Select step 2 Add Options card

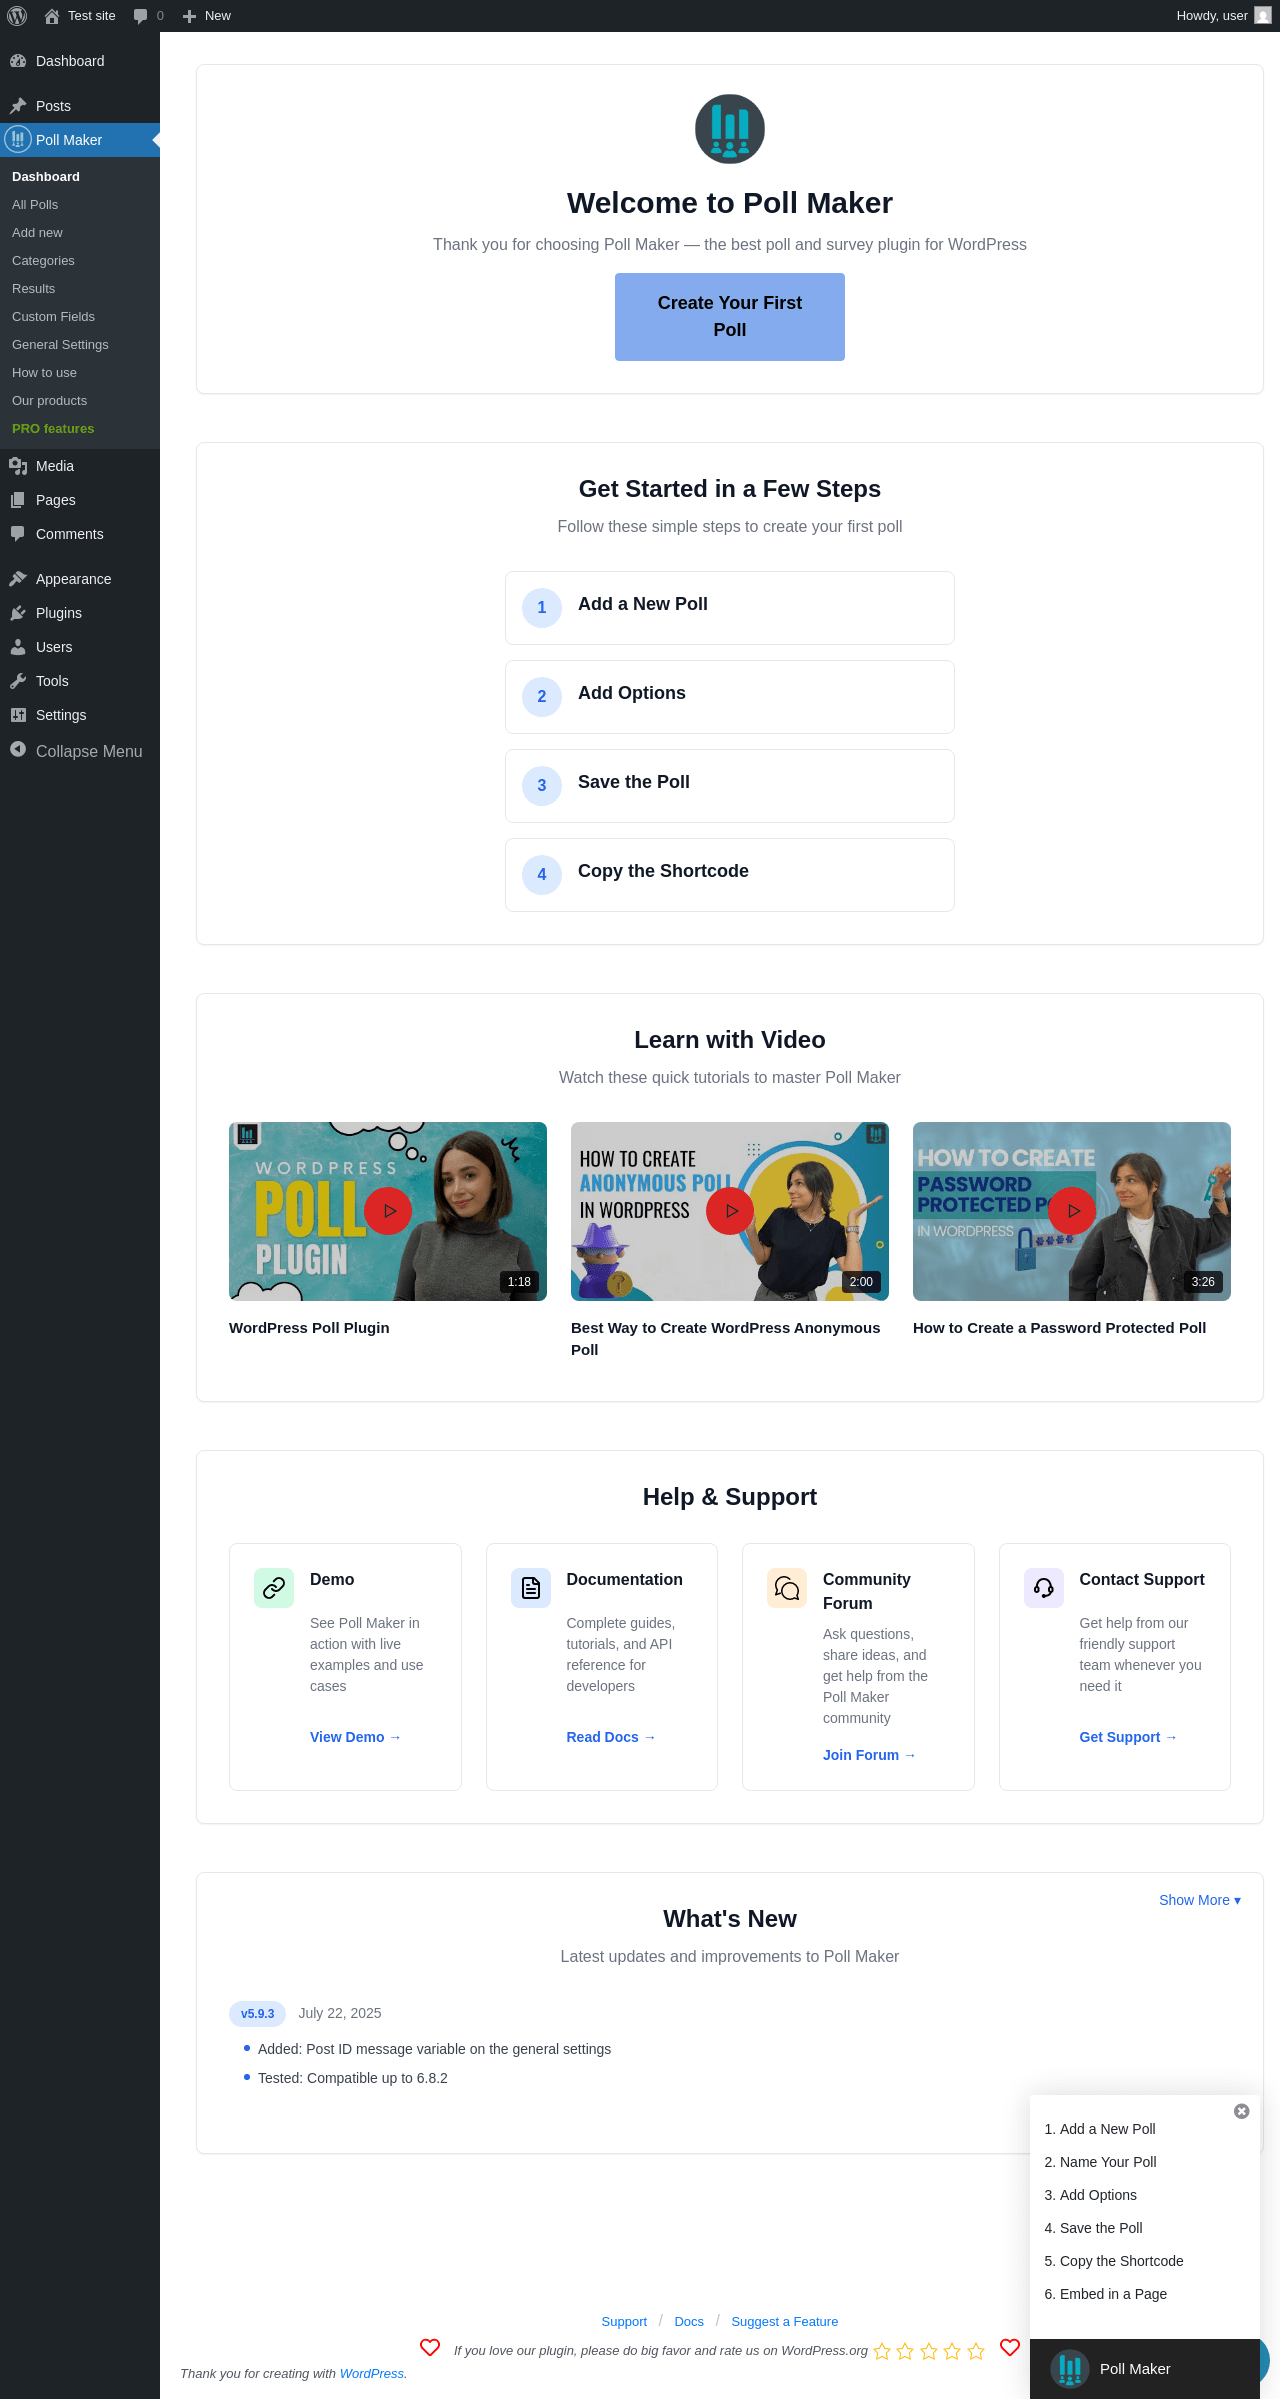[730, 697]
